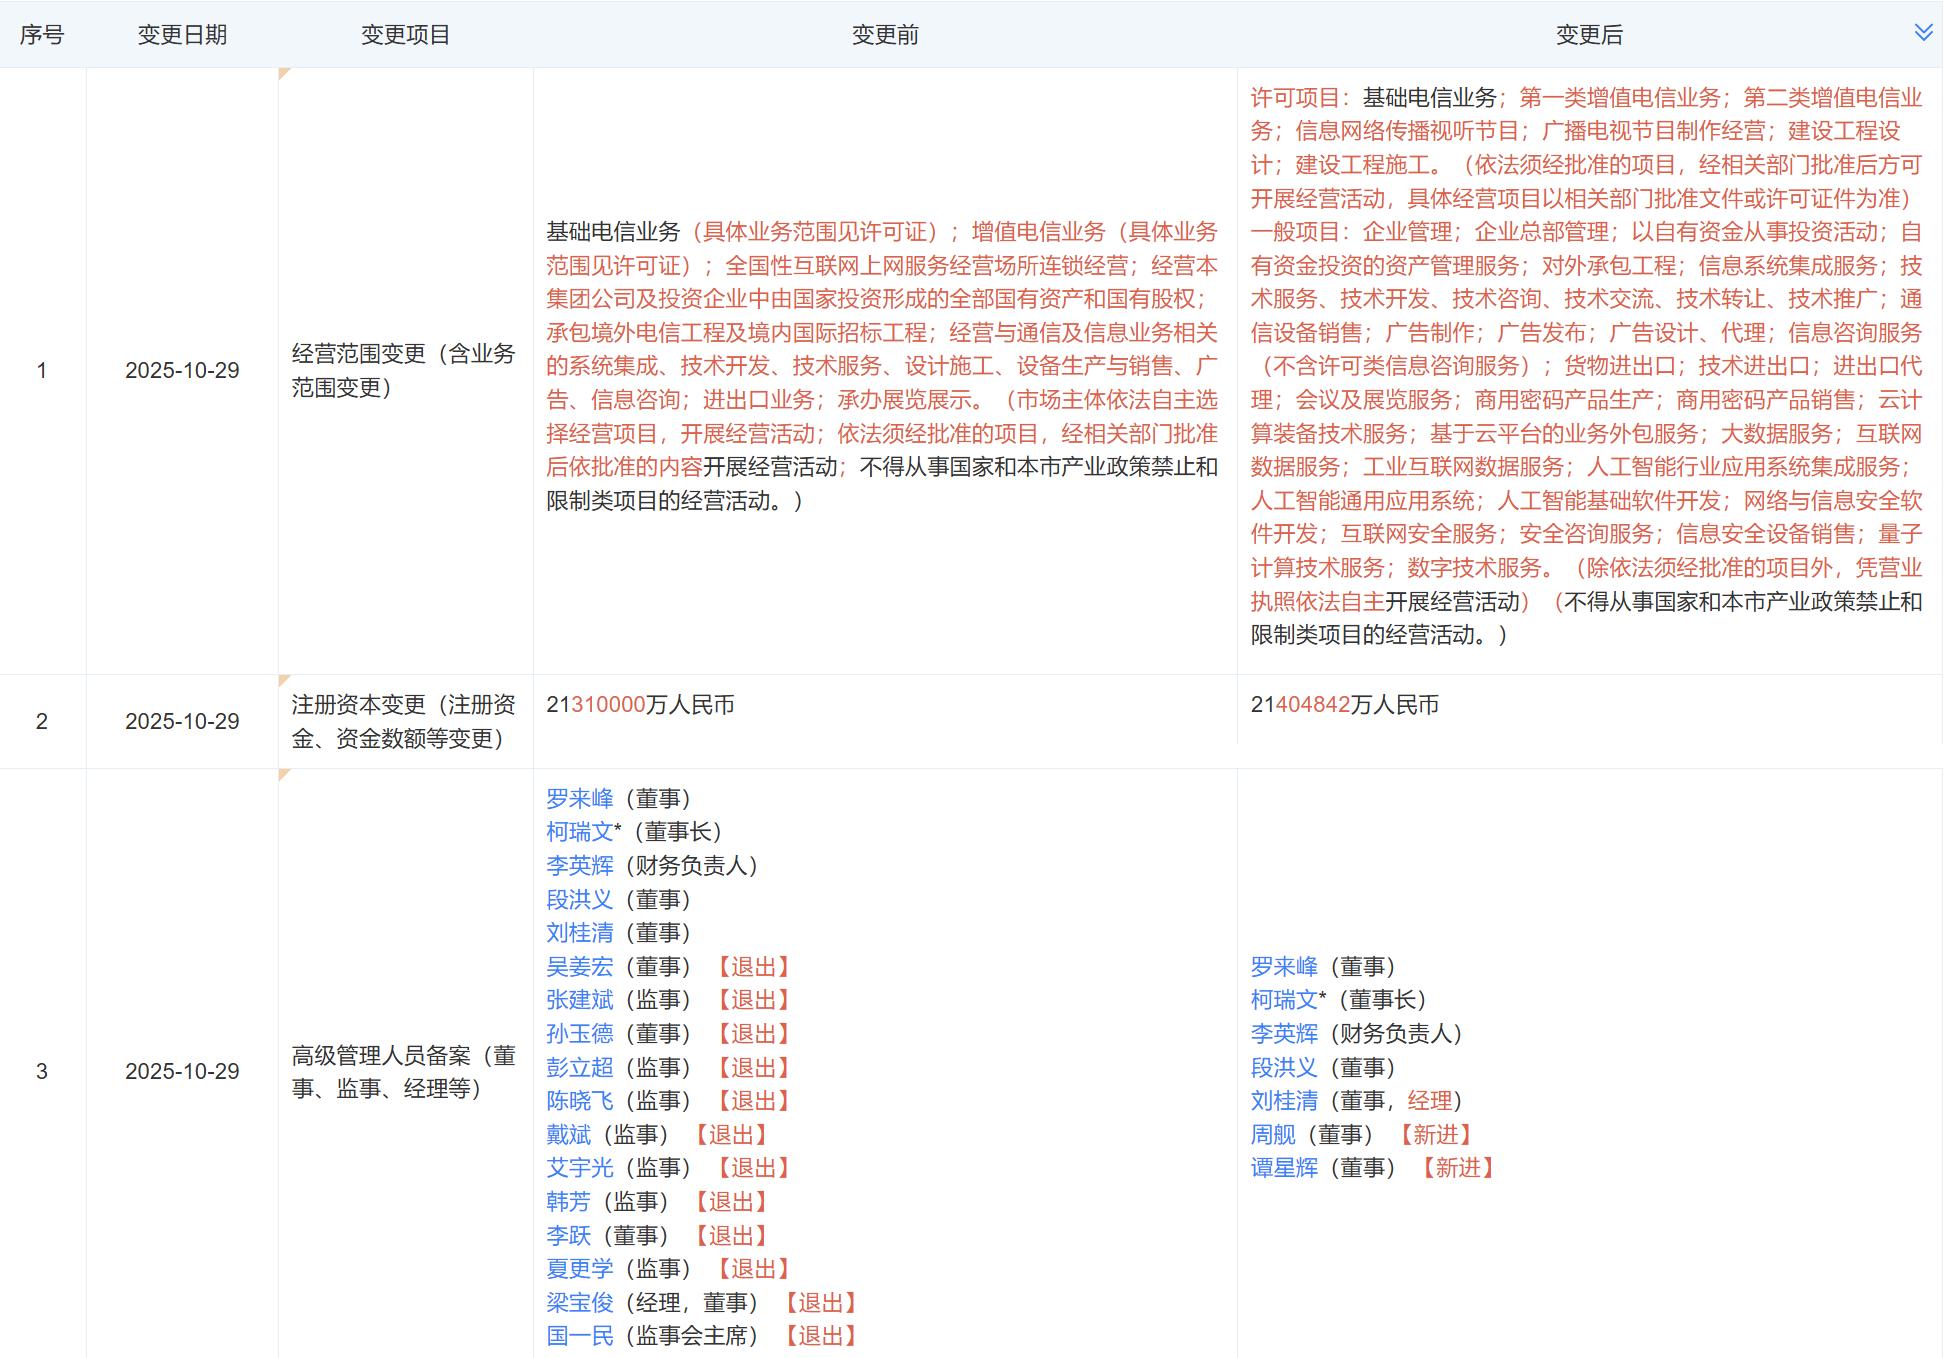1946x1358 pixels.
Task: Click the 变更前 column header
Action: pyautogui.click(x=884, y=35)
